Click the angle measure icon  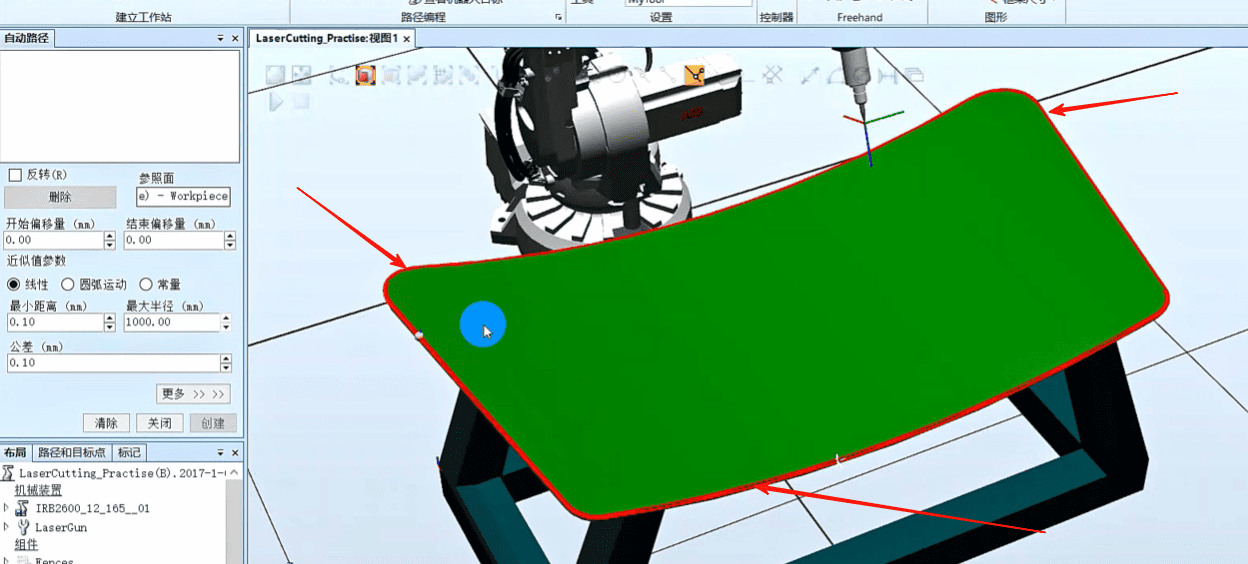836,75
